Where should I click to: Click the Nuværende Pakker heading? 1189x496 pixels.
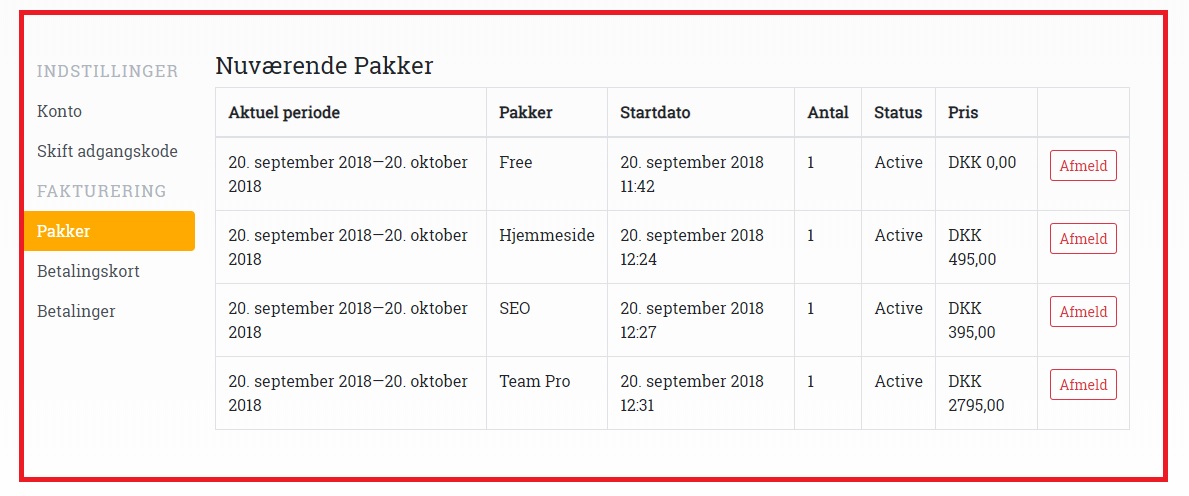tap(324, 66)
